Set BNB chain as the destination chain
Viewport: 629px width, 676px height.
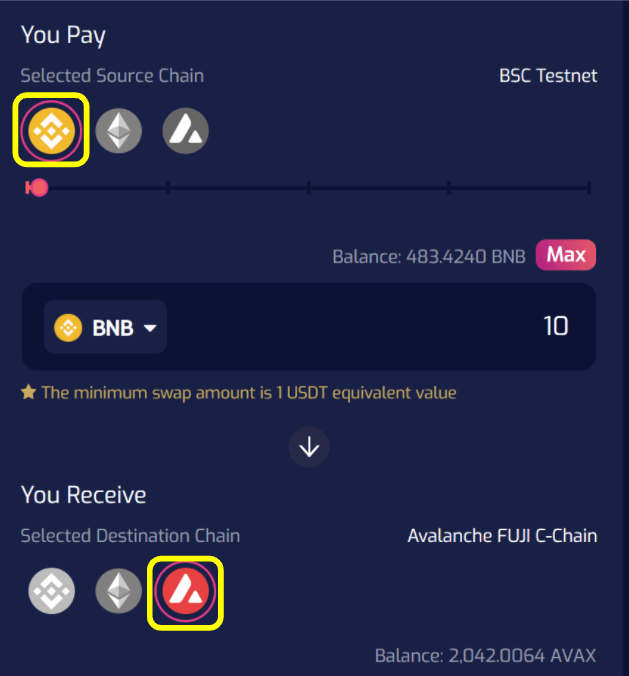click(x=51, y=593)
